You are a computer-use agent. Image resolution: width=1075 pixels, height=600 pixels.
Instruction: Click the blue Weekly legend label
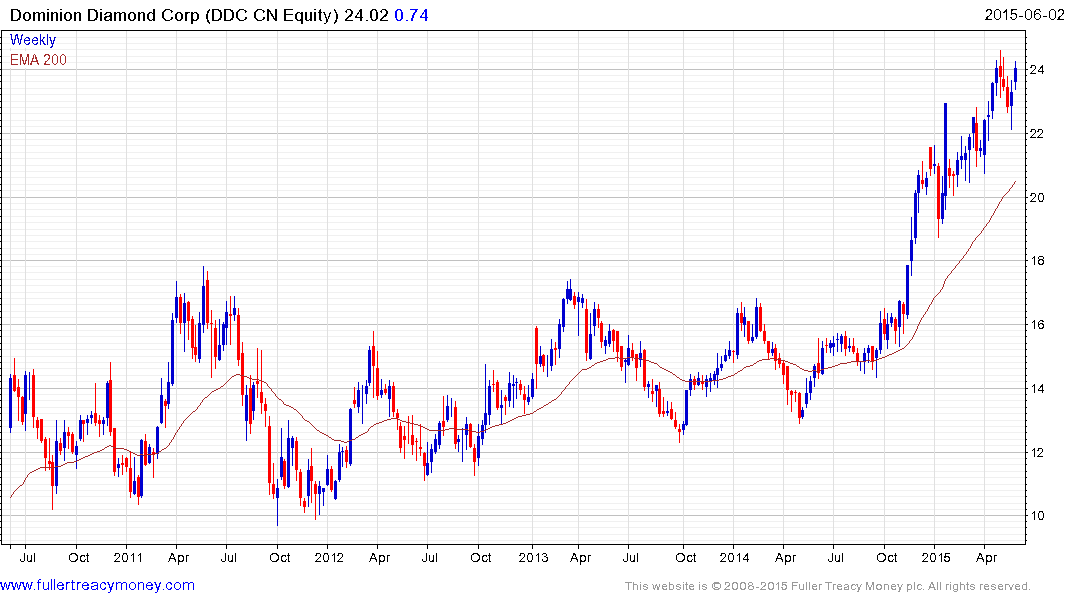tap(33, 40)
